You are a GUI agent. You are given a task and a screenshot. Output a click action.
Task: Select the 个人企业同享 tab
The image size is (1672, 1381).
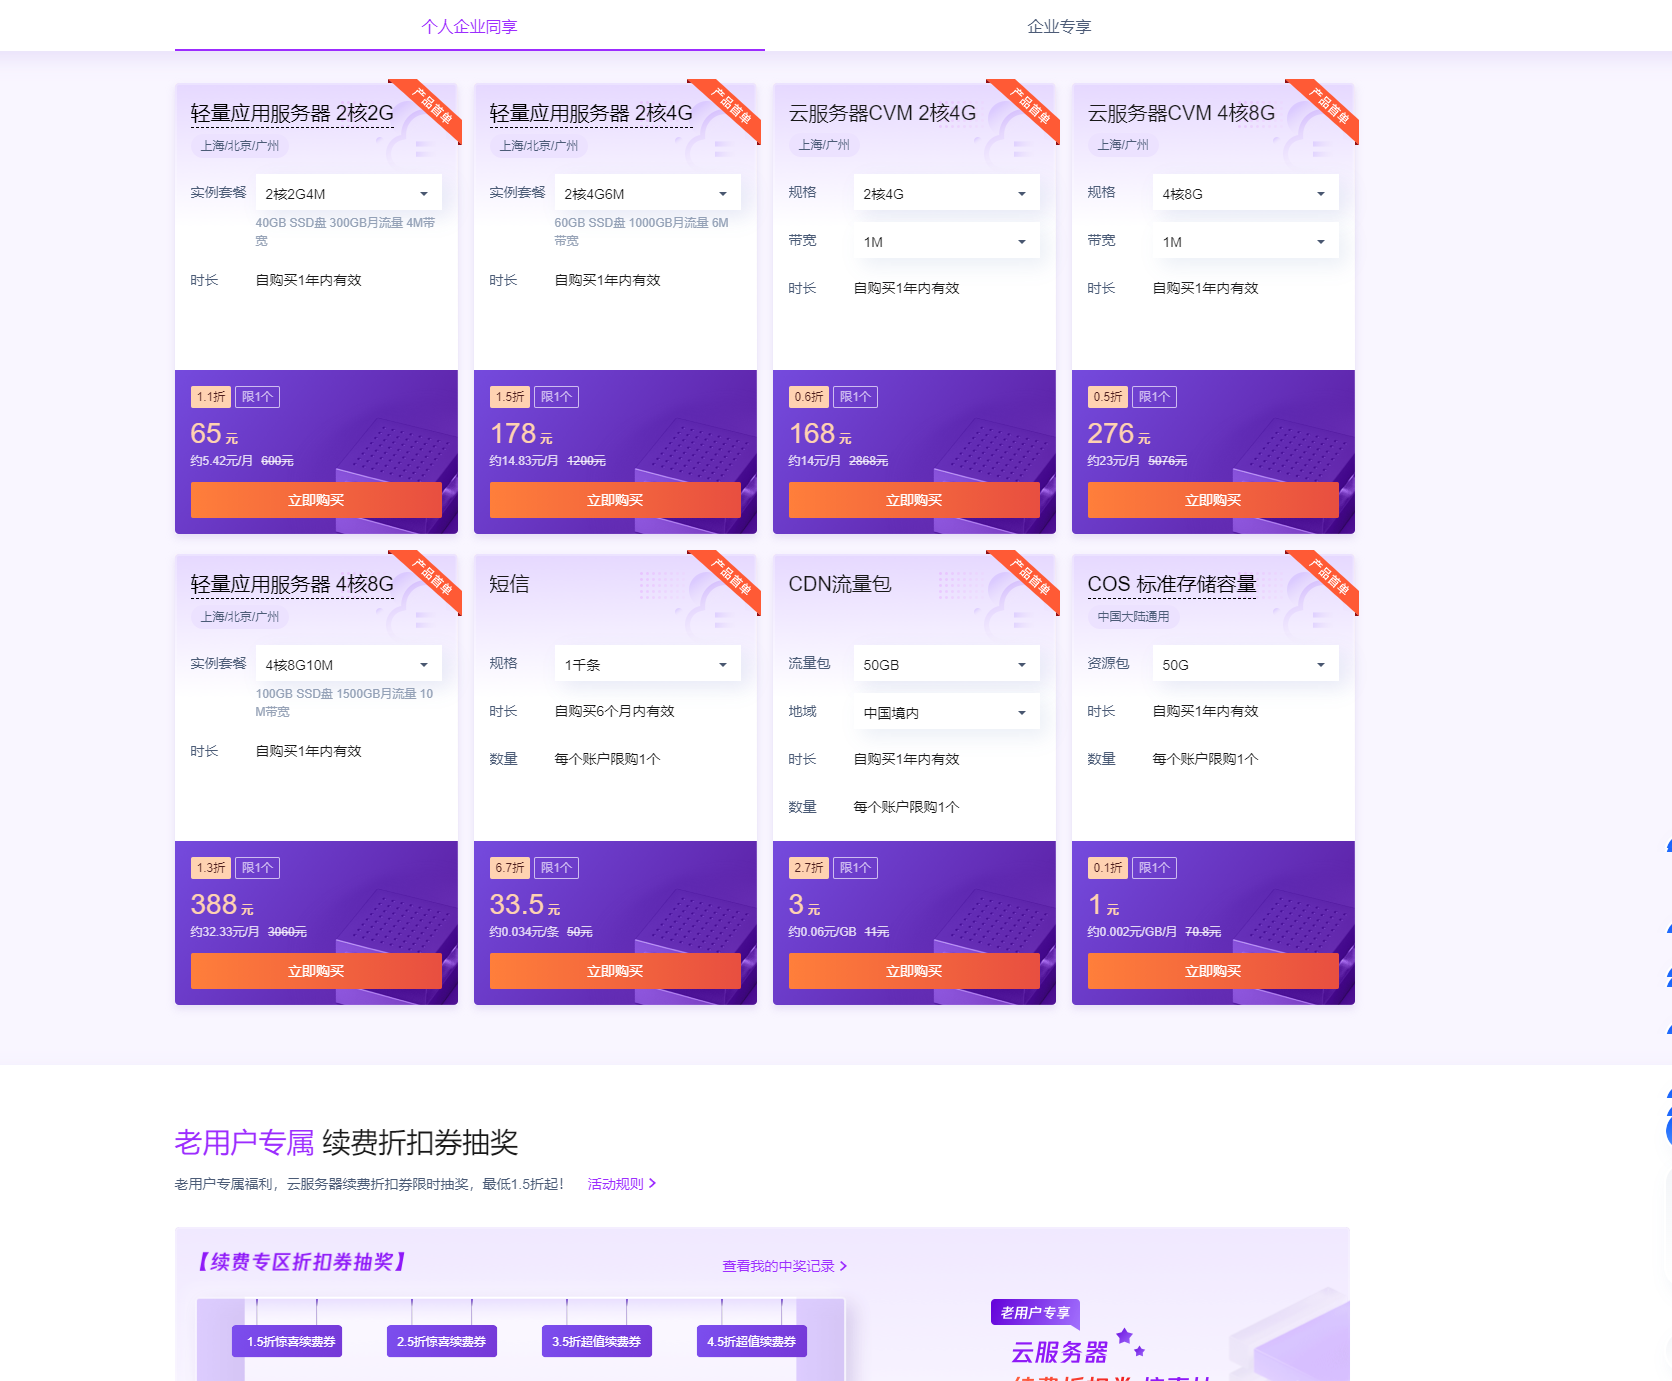point(469,27)
